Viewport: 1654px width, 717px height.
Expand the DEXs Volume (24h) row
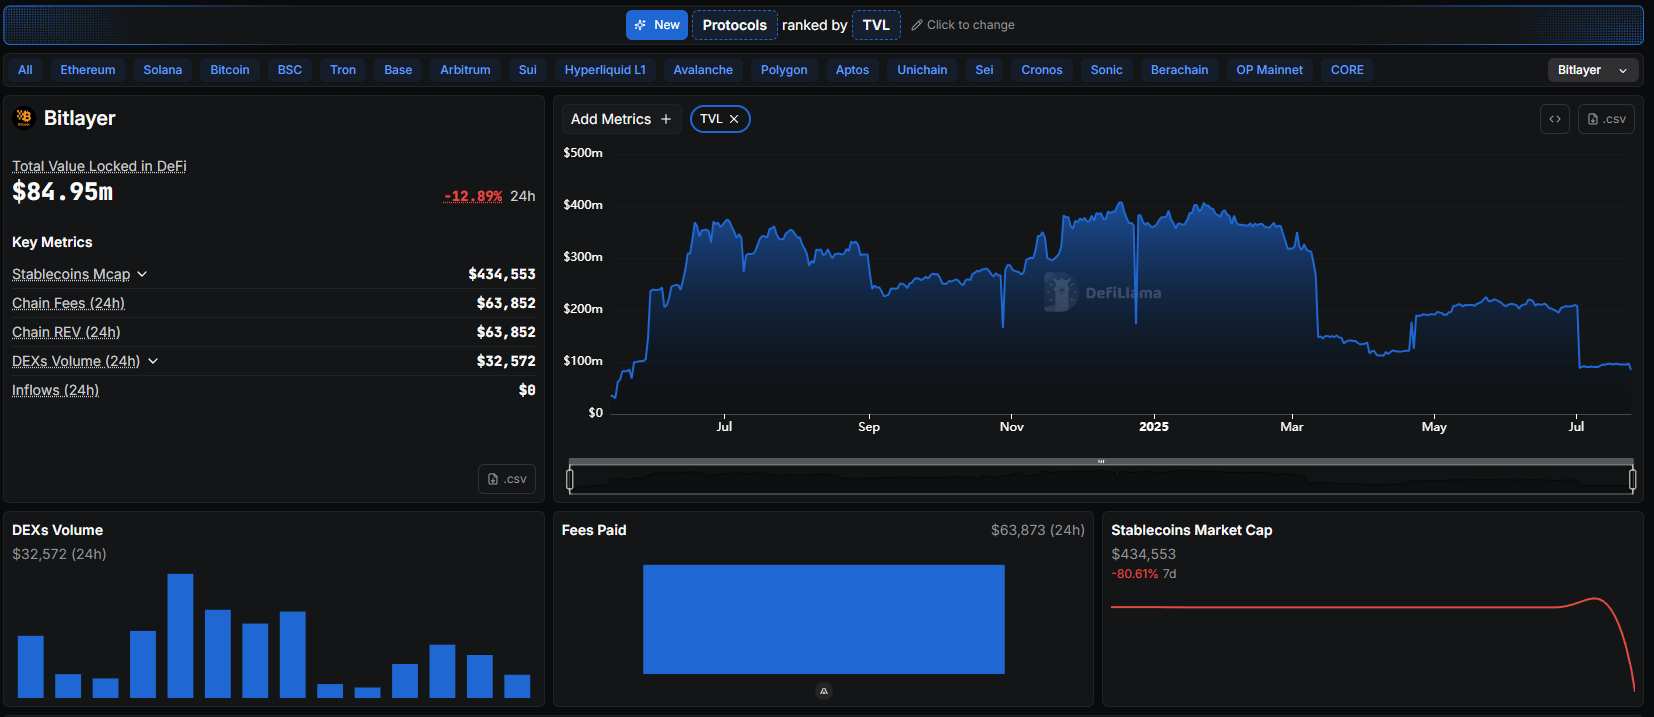(153, 361)
